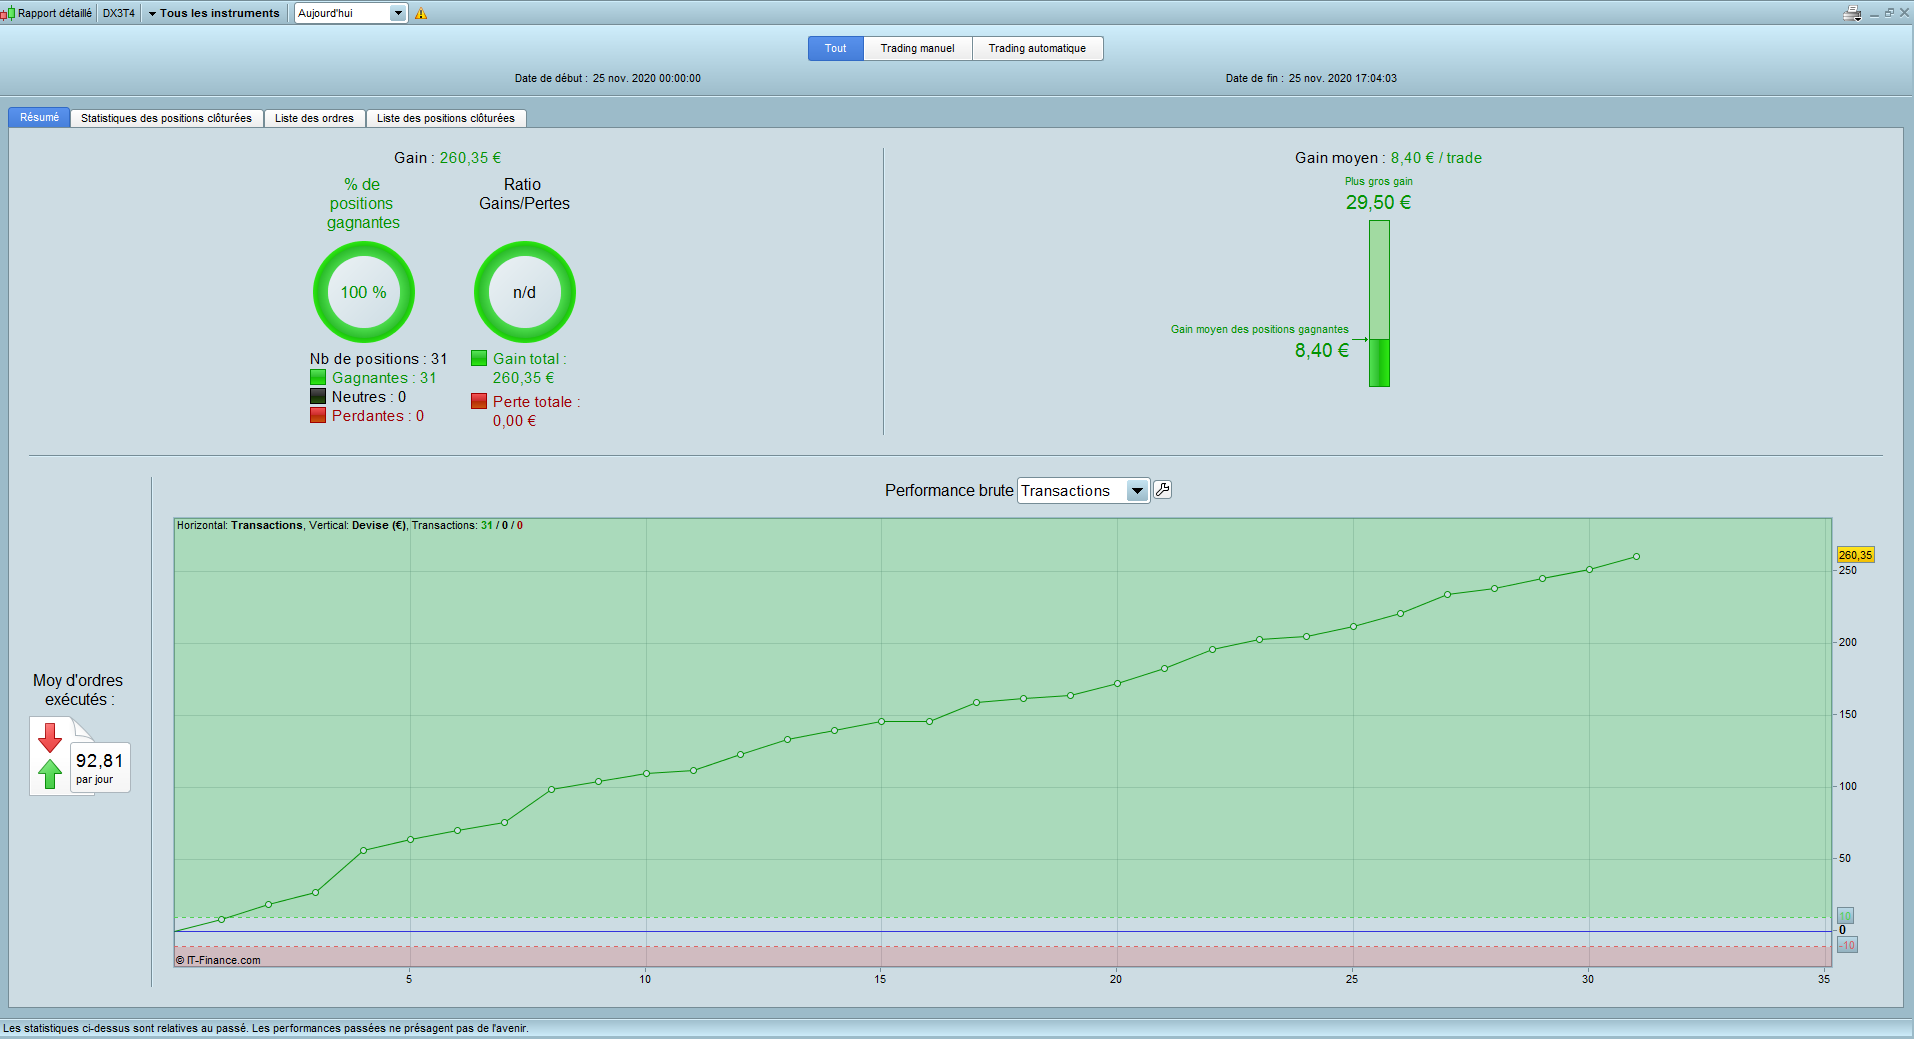
Task: Click the Perdantes : 0 label
Action: pyautogui.click(x=378, y=416)
